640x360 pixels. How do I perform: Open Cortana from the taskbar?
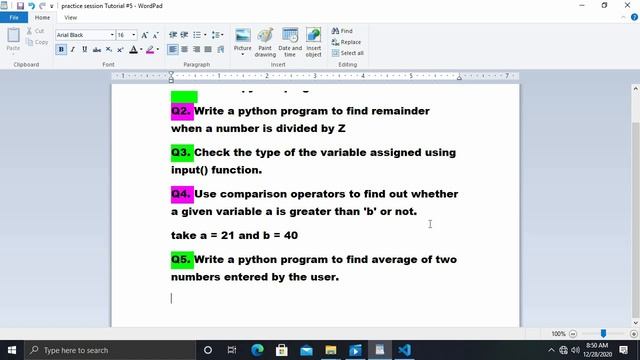[x=208, y=350]
